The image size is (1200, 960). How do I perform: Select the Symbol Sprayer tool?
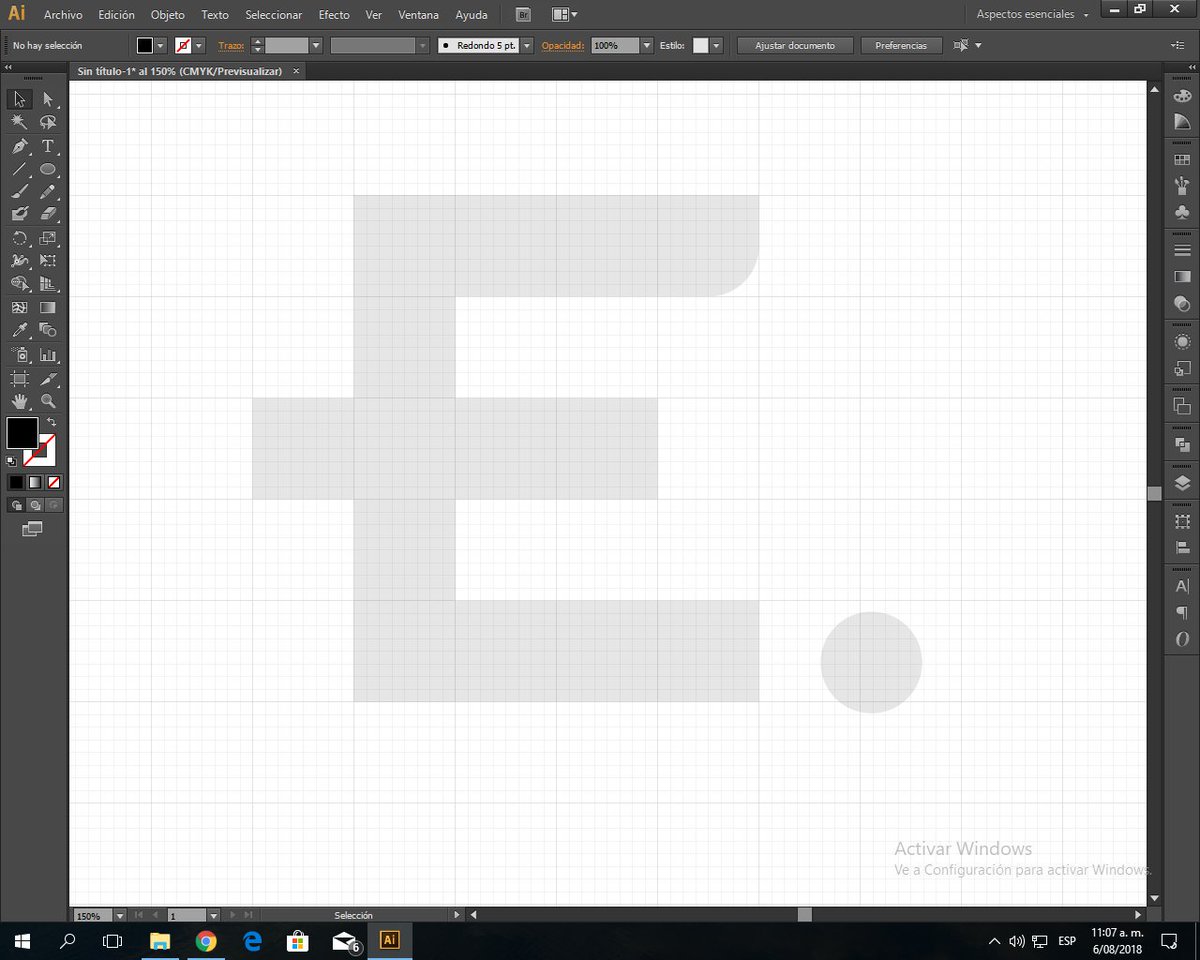pyautogui.click(x=19, y=355)
